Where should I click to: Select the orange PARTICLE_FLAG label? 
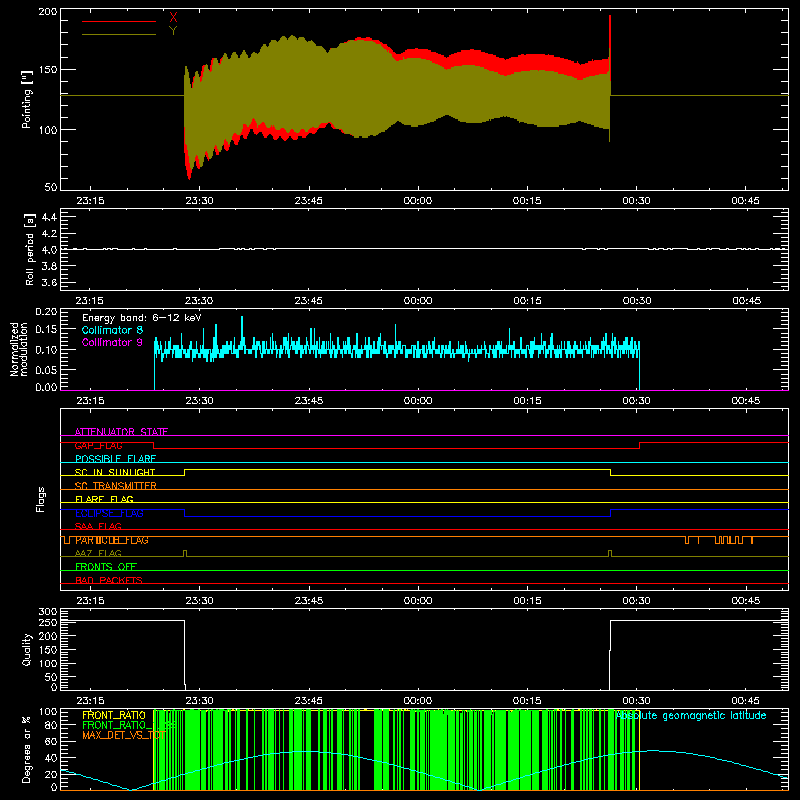(x=112, y=540)
